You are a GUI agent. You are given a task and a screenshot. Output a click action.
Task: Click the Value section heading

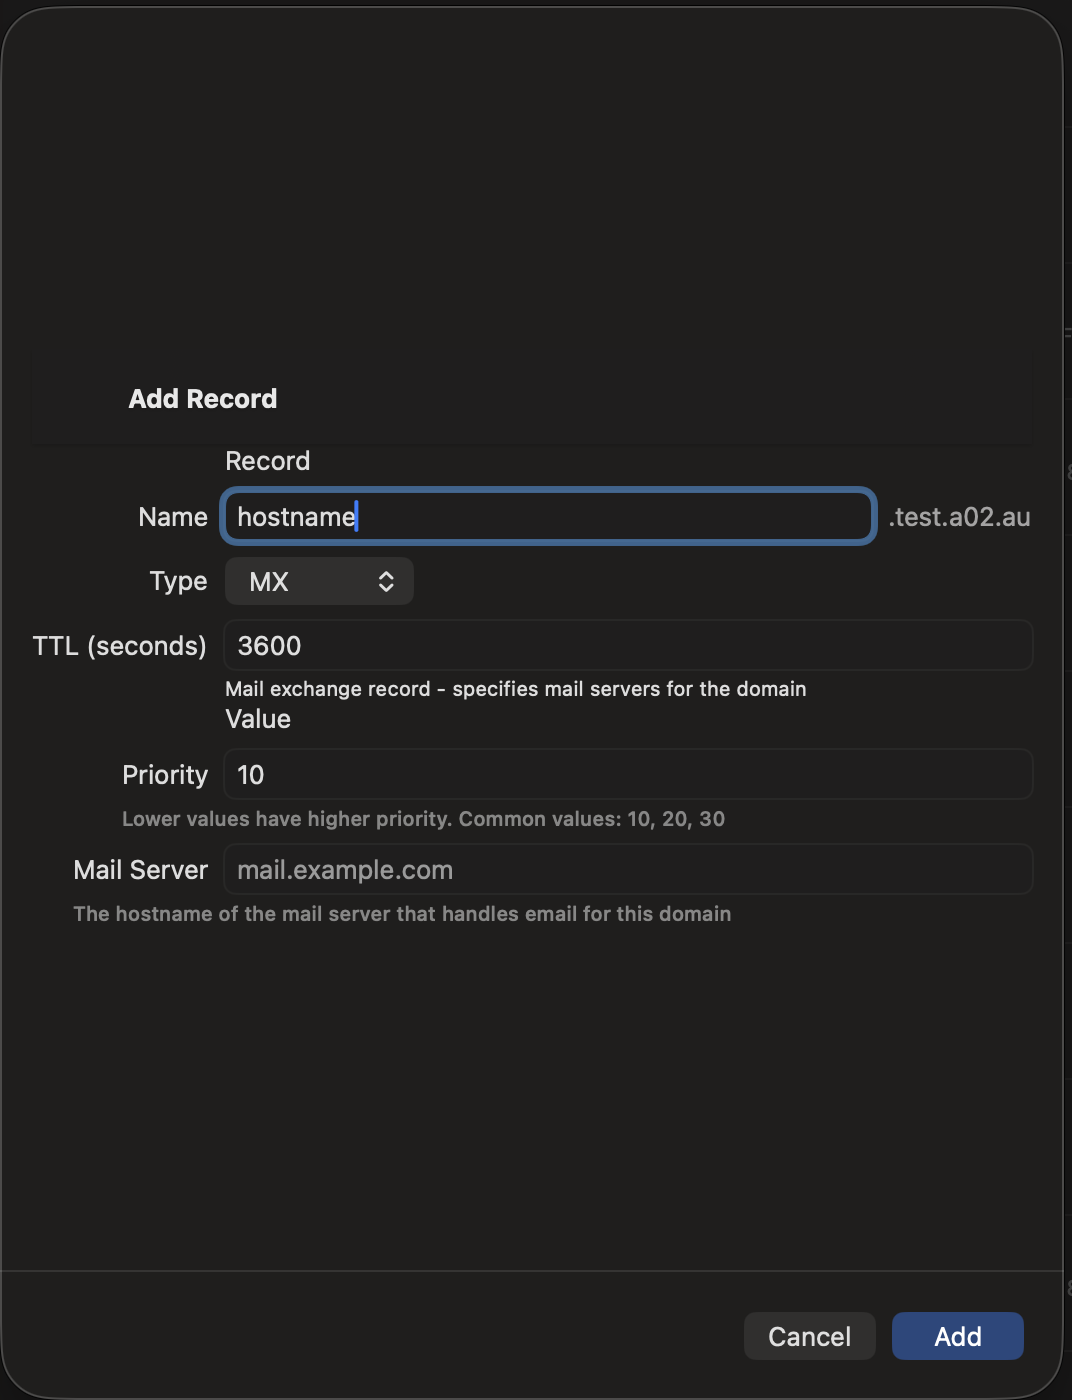tap(257, 718)
